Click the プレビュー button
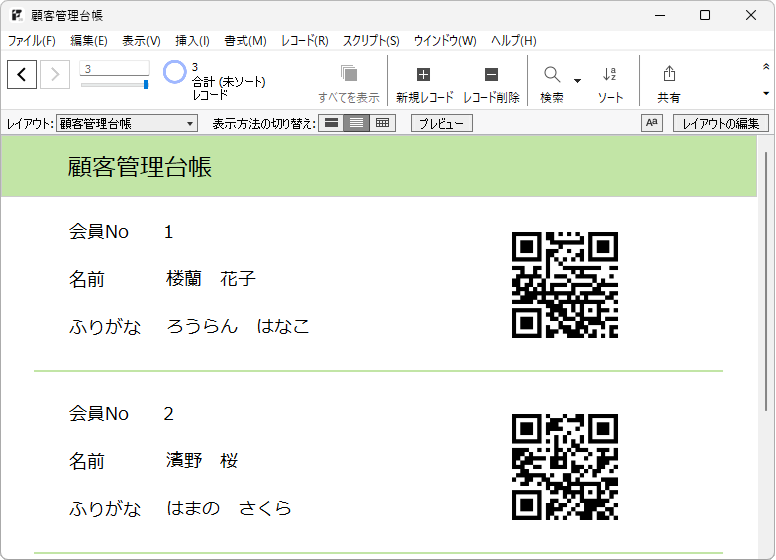The width and height of the screenshot is (776, 560). pos(441,123)
